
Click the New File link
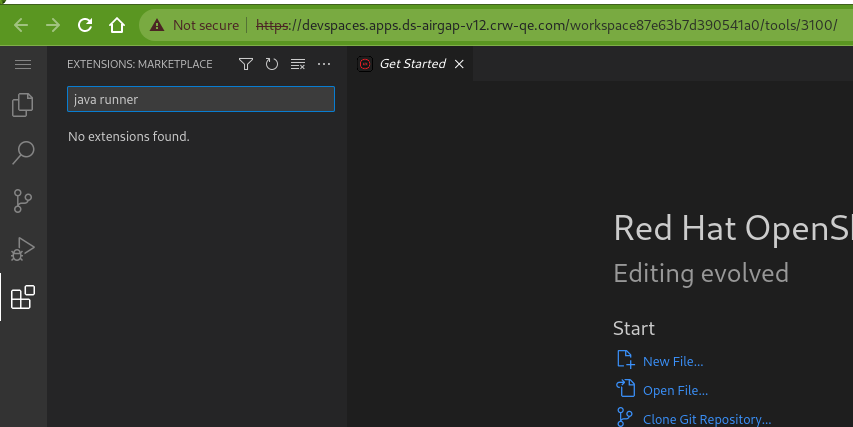672,361
